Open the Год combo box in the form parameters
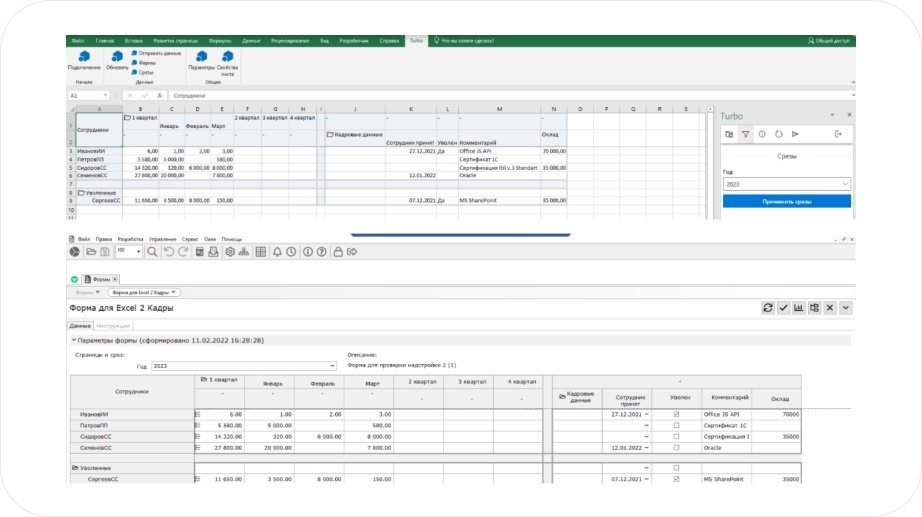The height and width of the screenshot is (517, 922). (x=243, y=366)
